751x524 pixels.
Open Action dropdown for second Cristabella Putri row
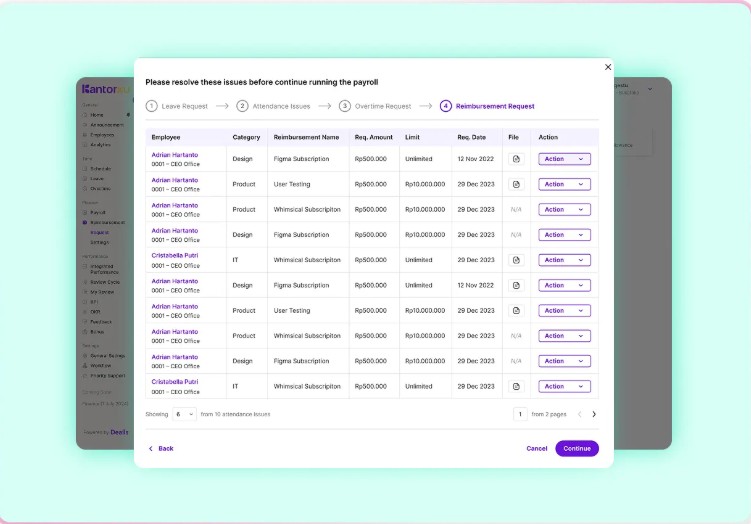pyautogui.click(x=564, y=387)
